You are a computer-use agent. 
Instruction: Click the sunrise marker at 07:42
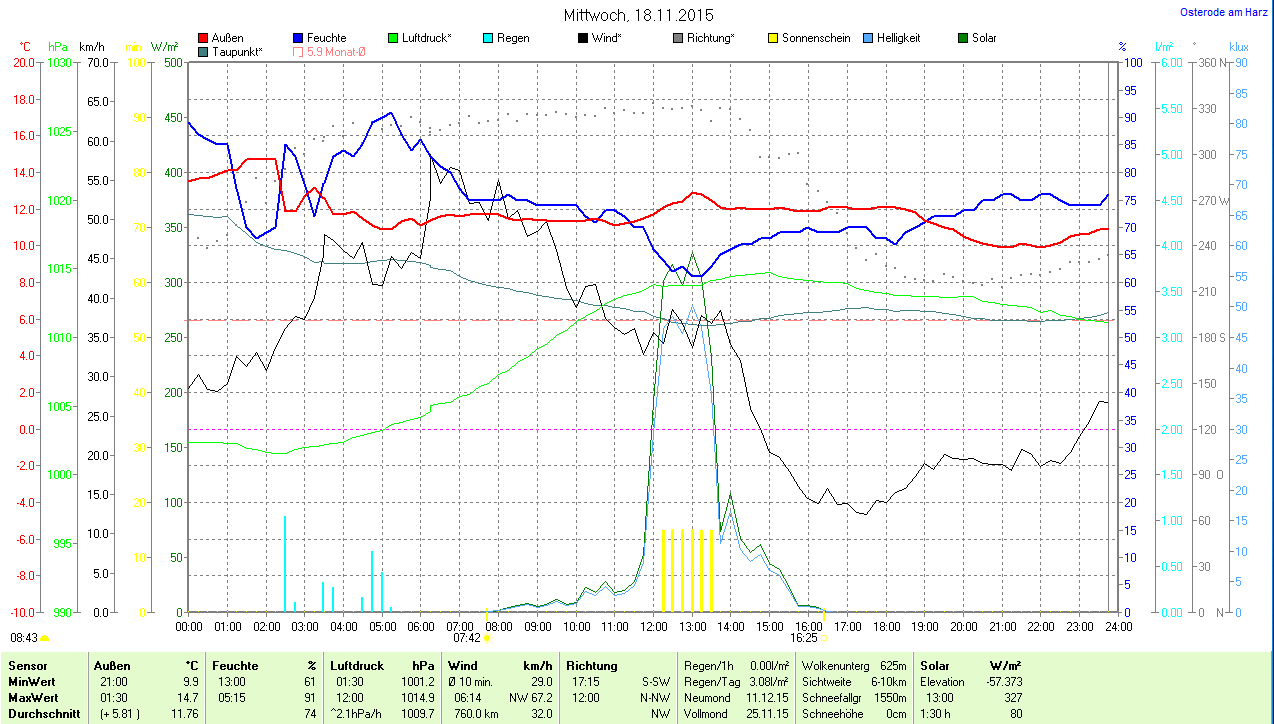[487, 637]
